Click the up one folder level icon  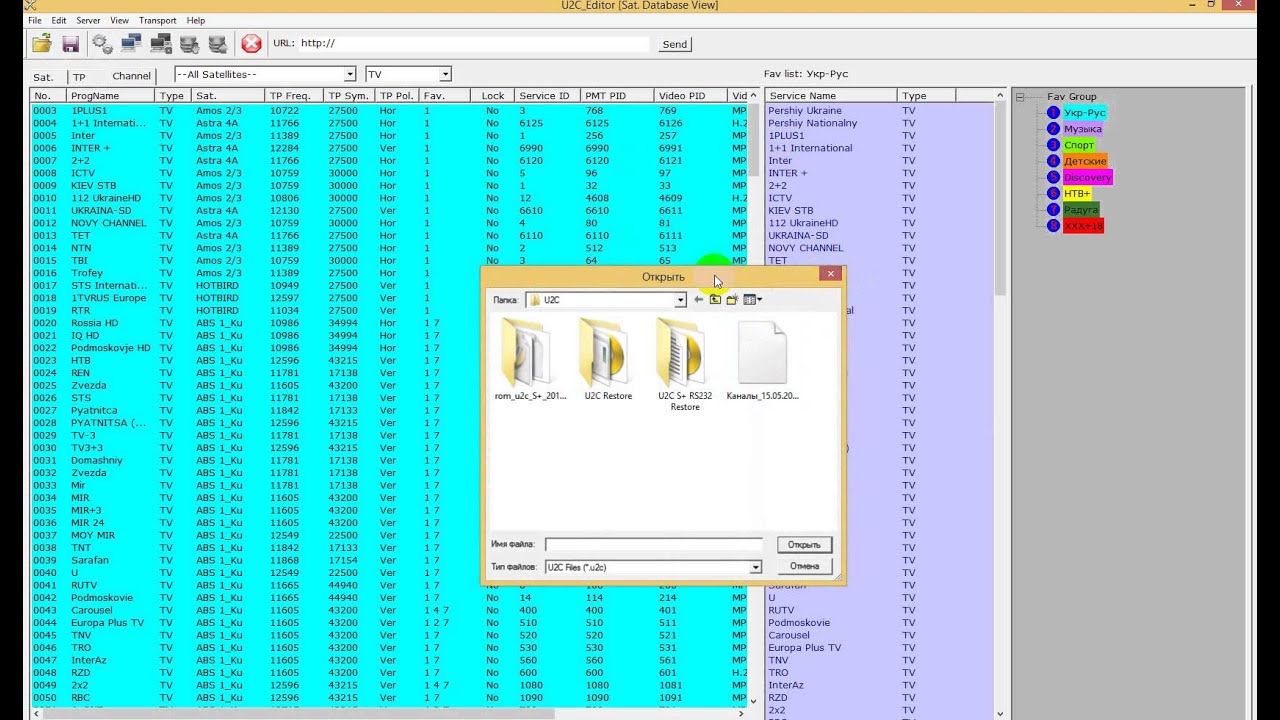click(715, 300)
